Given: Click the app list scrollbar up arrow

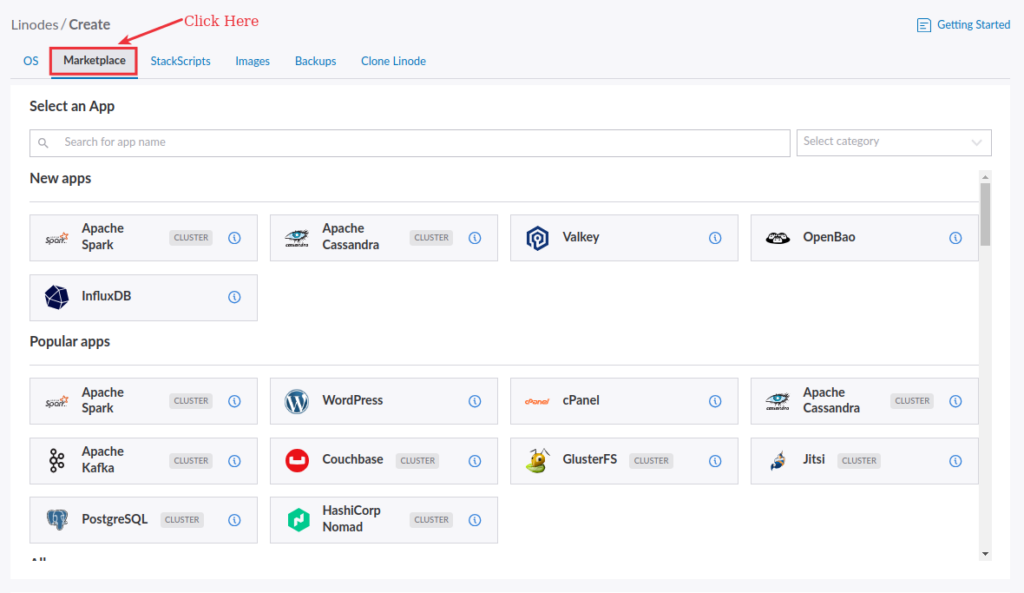Looking at the screenshot, I should pos(985,177).
